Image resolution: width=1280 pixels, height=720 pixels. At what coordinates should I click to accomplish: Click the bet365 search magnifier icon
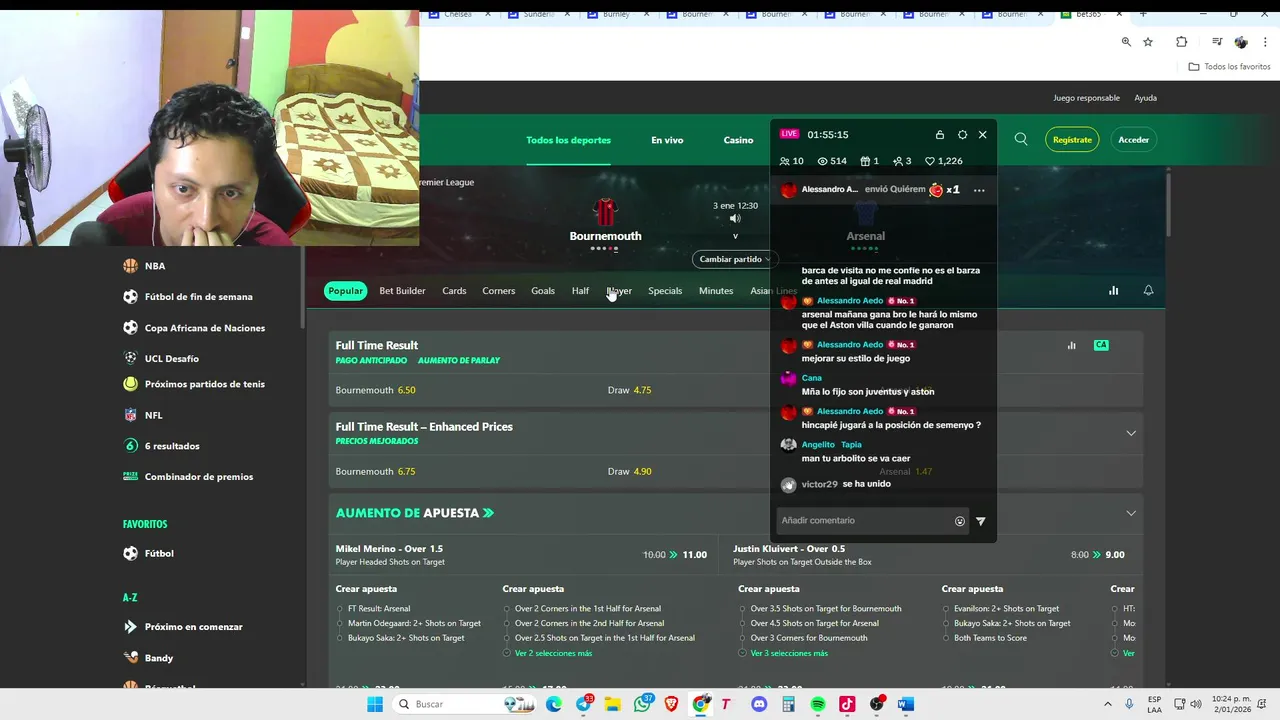click(1021, 139)
